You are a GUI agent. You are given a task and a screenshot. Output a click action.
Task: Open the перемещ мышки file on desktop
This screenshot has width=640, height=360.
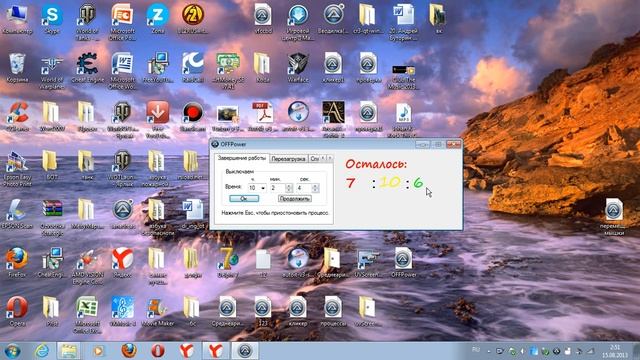(x=614, y=217)
